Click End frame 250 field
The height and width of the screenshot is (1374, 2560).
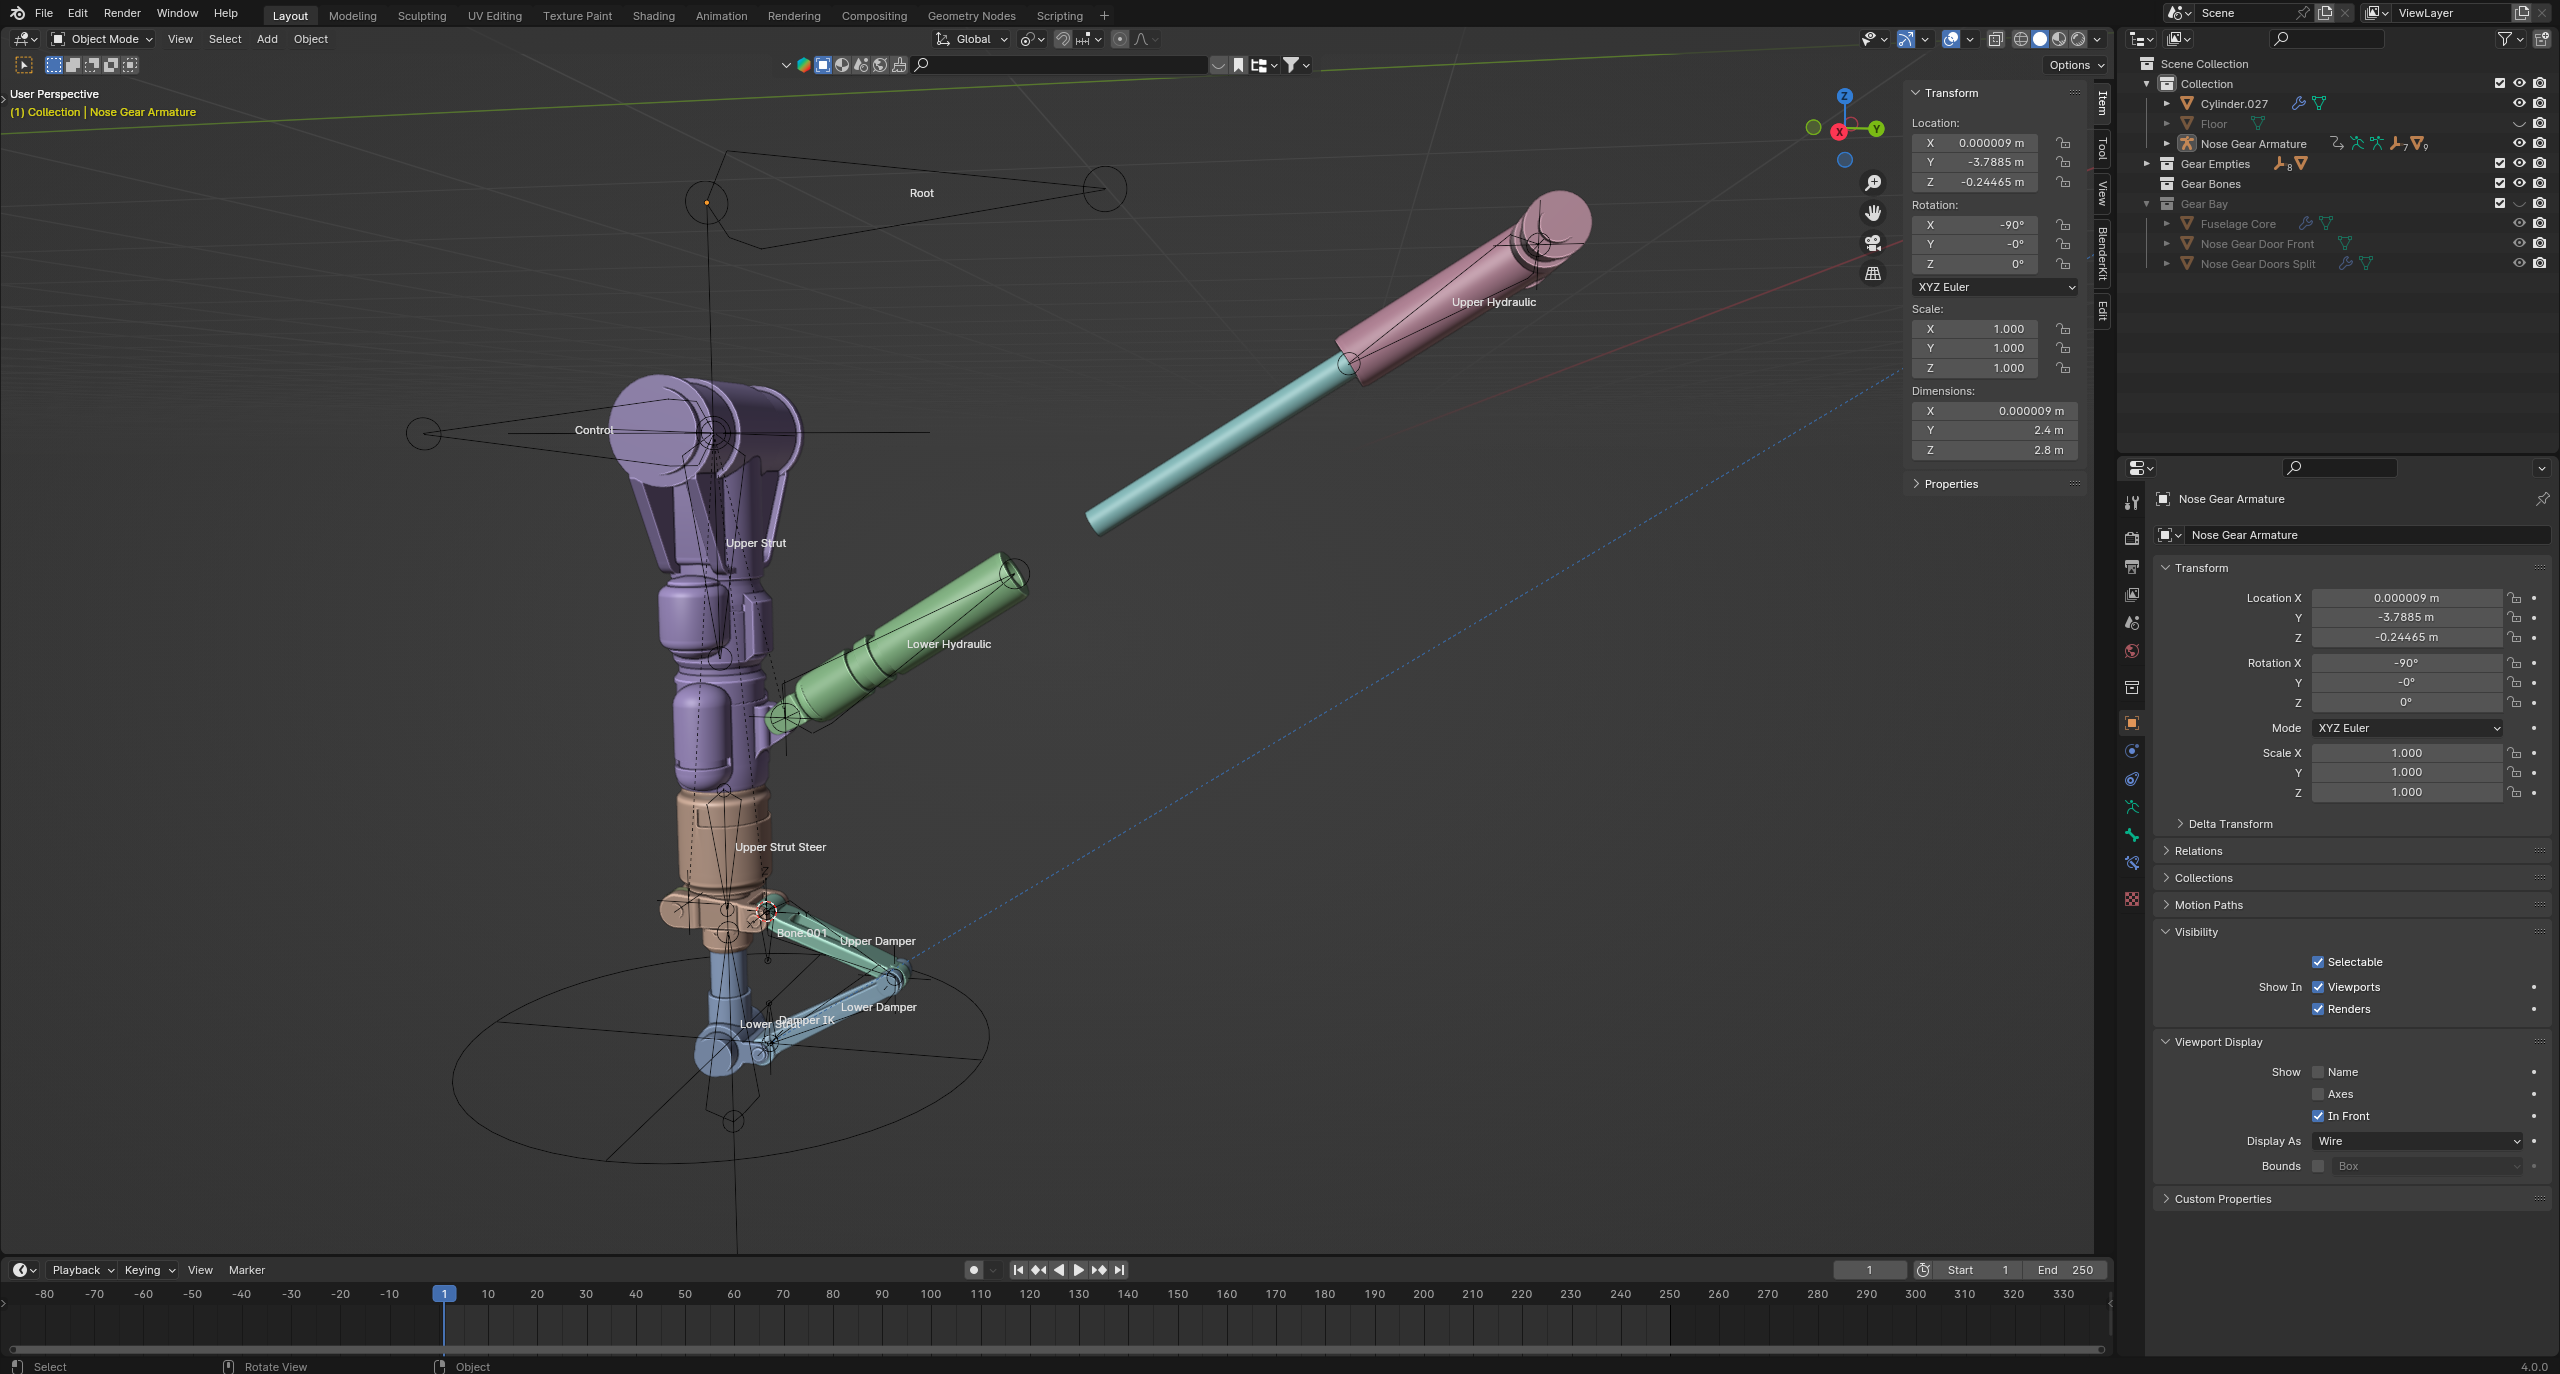(2065, 1270)
